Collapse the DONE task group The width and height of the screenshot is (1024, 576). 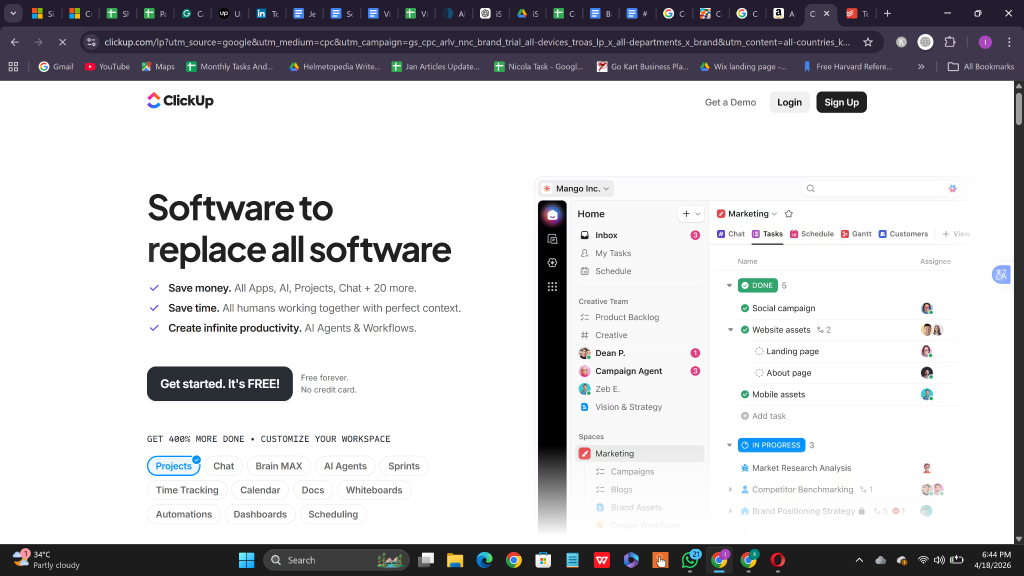pos(729,285)
